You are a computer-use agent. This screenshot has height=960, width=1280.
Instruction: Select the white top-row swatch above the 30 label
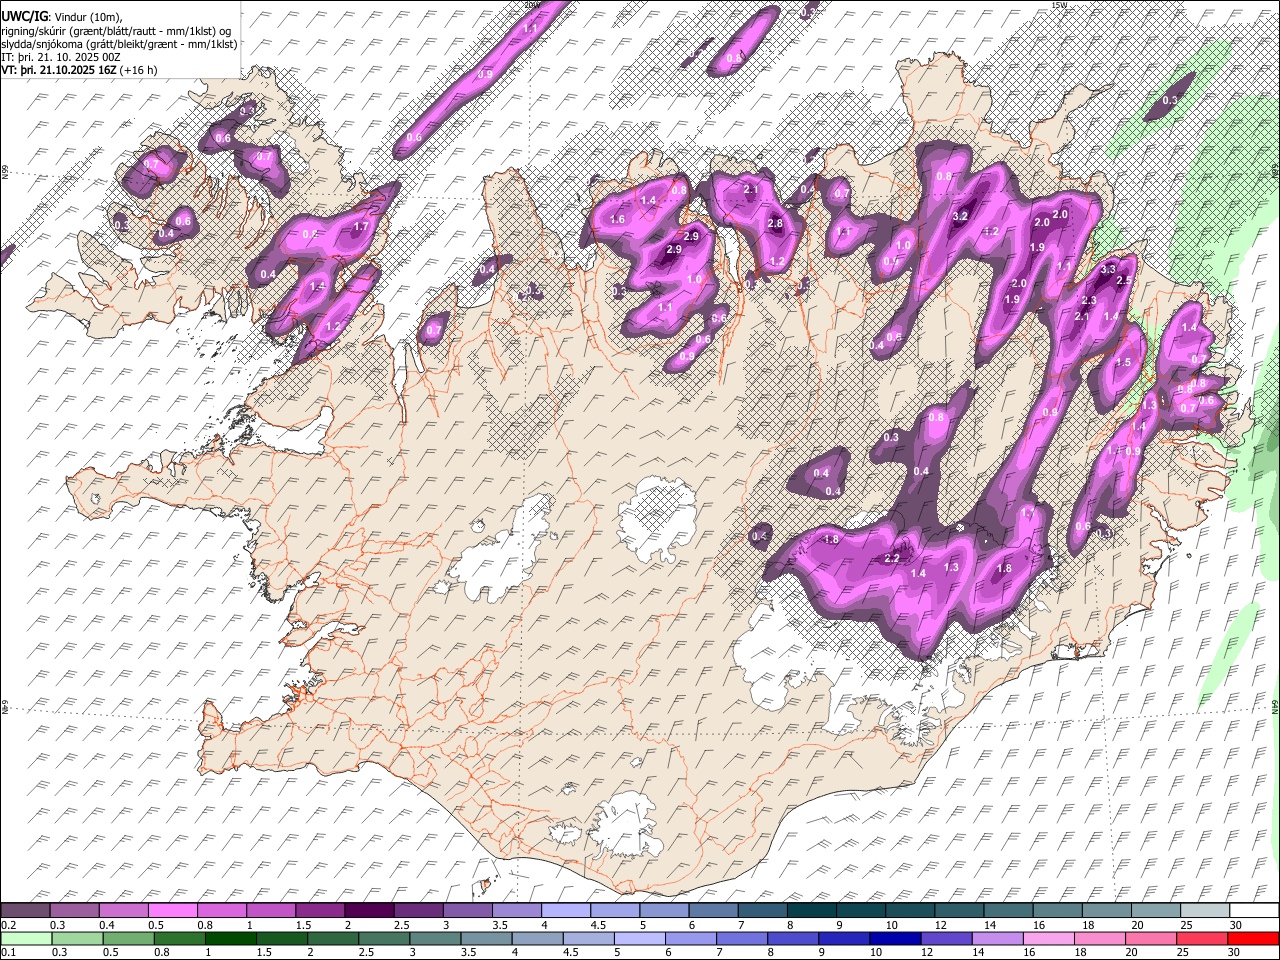1252,910
